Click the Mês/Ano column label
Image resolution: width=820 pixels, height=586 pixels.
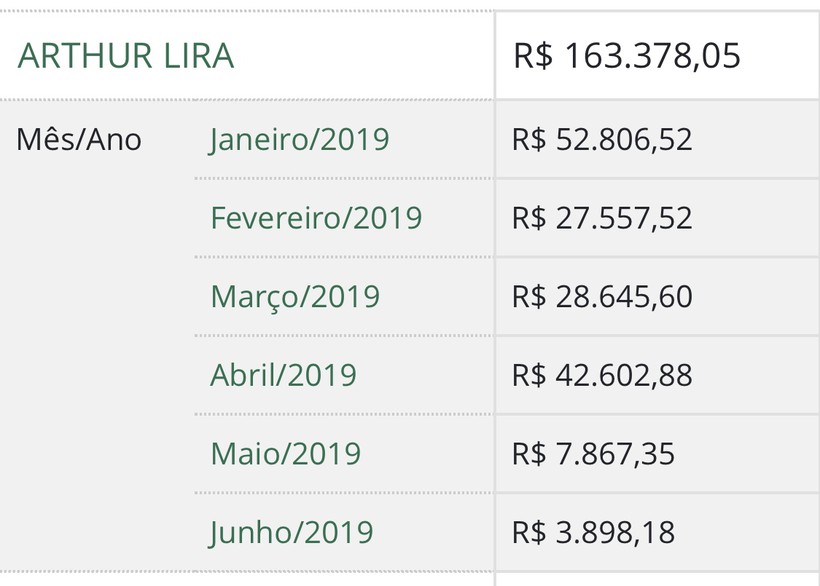pyautogui.click(x=79, y=140)
